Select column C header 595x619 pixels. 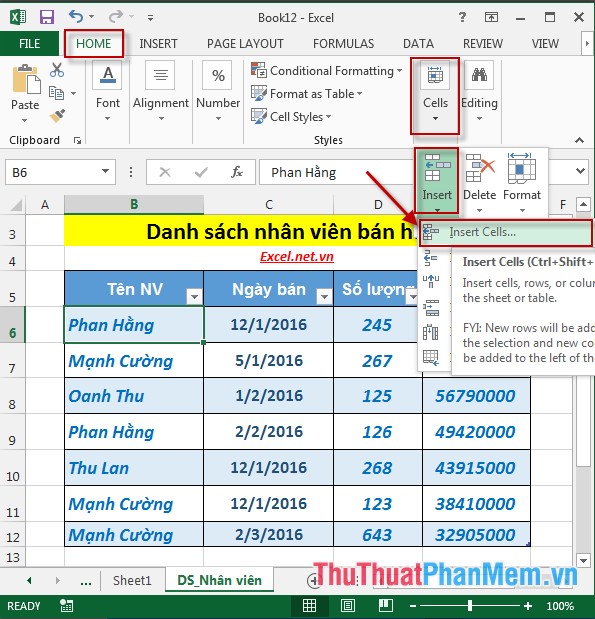click(268, 204)
